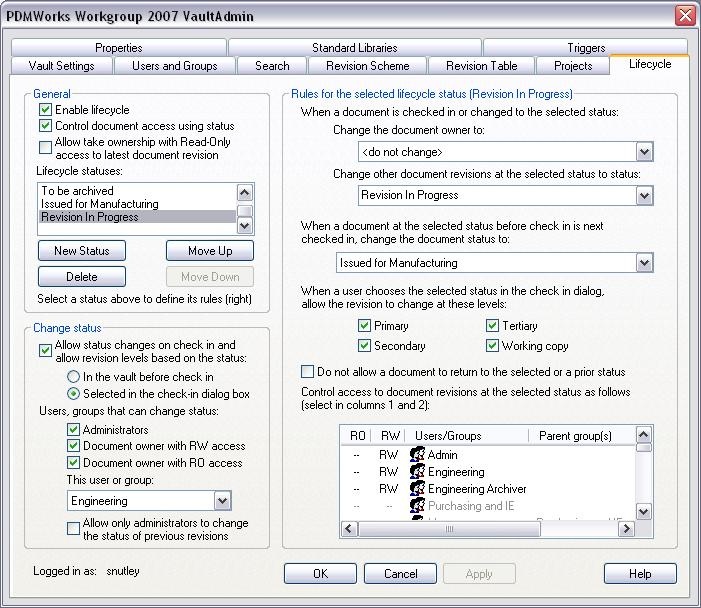Image resolution: width=701 pixels, height=608 pixels.
Task: Open the document owner dropdown
Action: pyautogui.click(x=644, y=152)
